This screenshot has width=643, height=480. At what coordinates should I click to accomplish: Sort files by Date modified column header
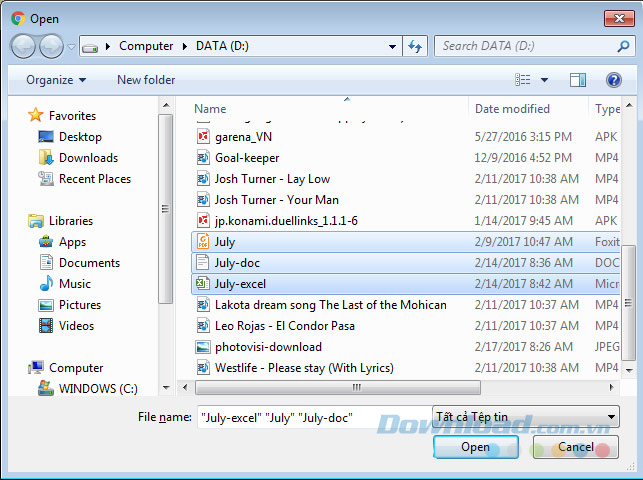pos(512,109)
